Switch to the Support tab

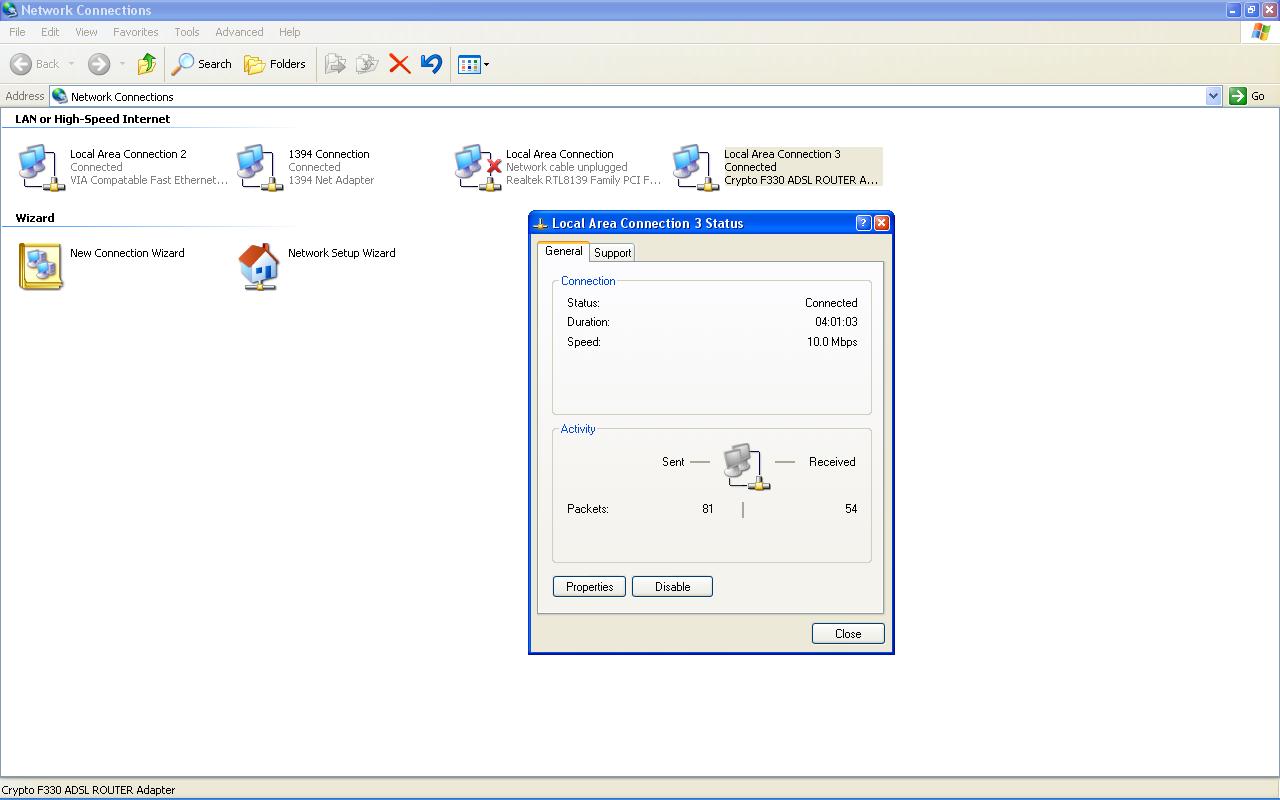pyautogui.click(x=612, y=253)
